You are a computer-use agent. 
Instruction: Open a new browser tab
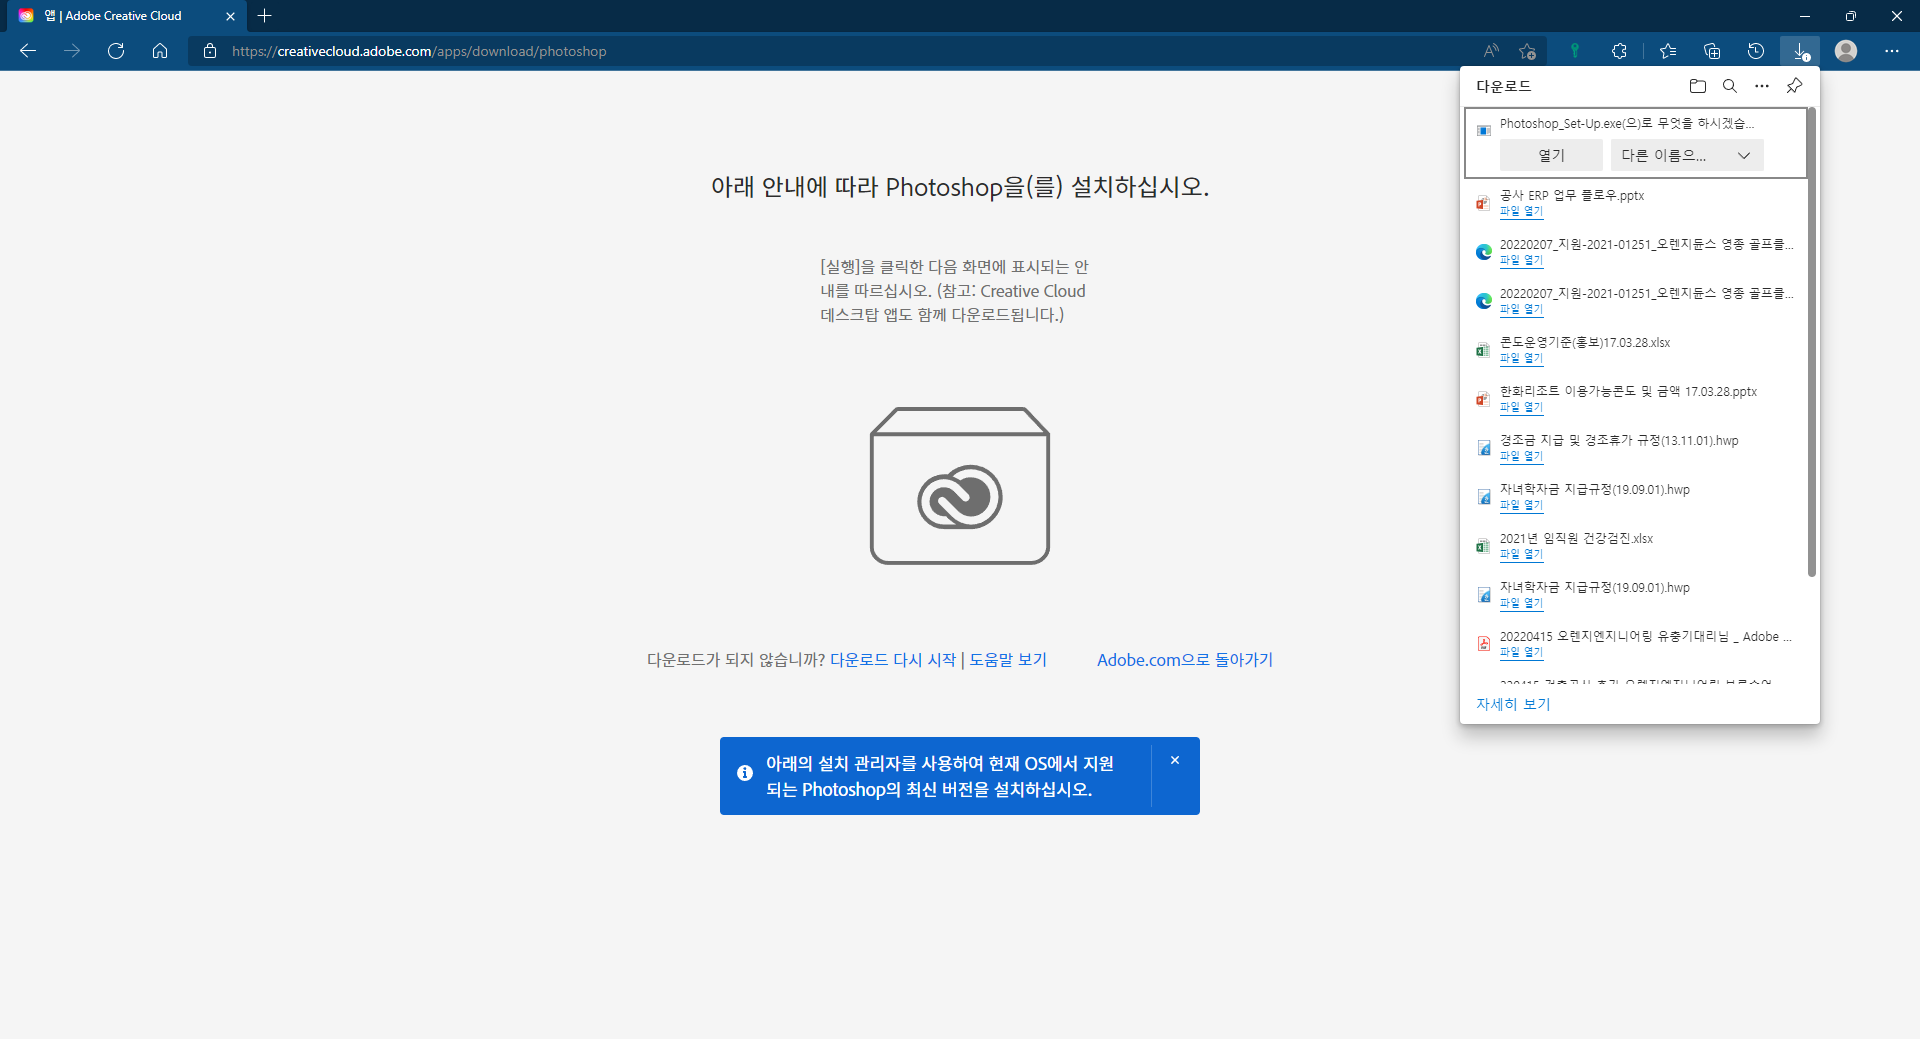click(264, 16)
